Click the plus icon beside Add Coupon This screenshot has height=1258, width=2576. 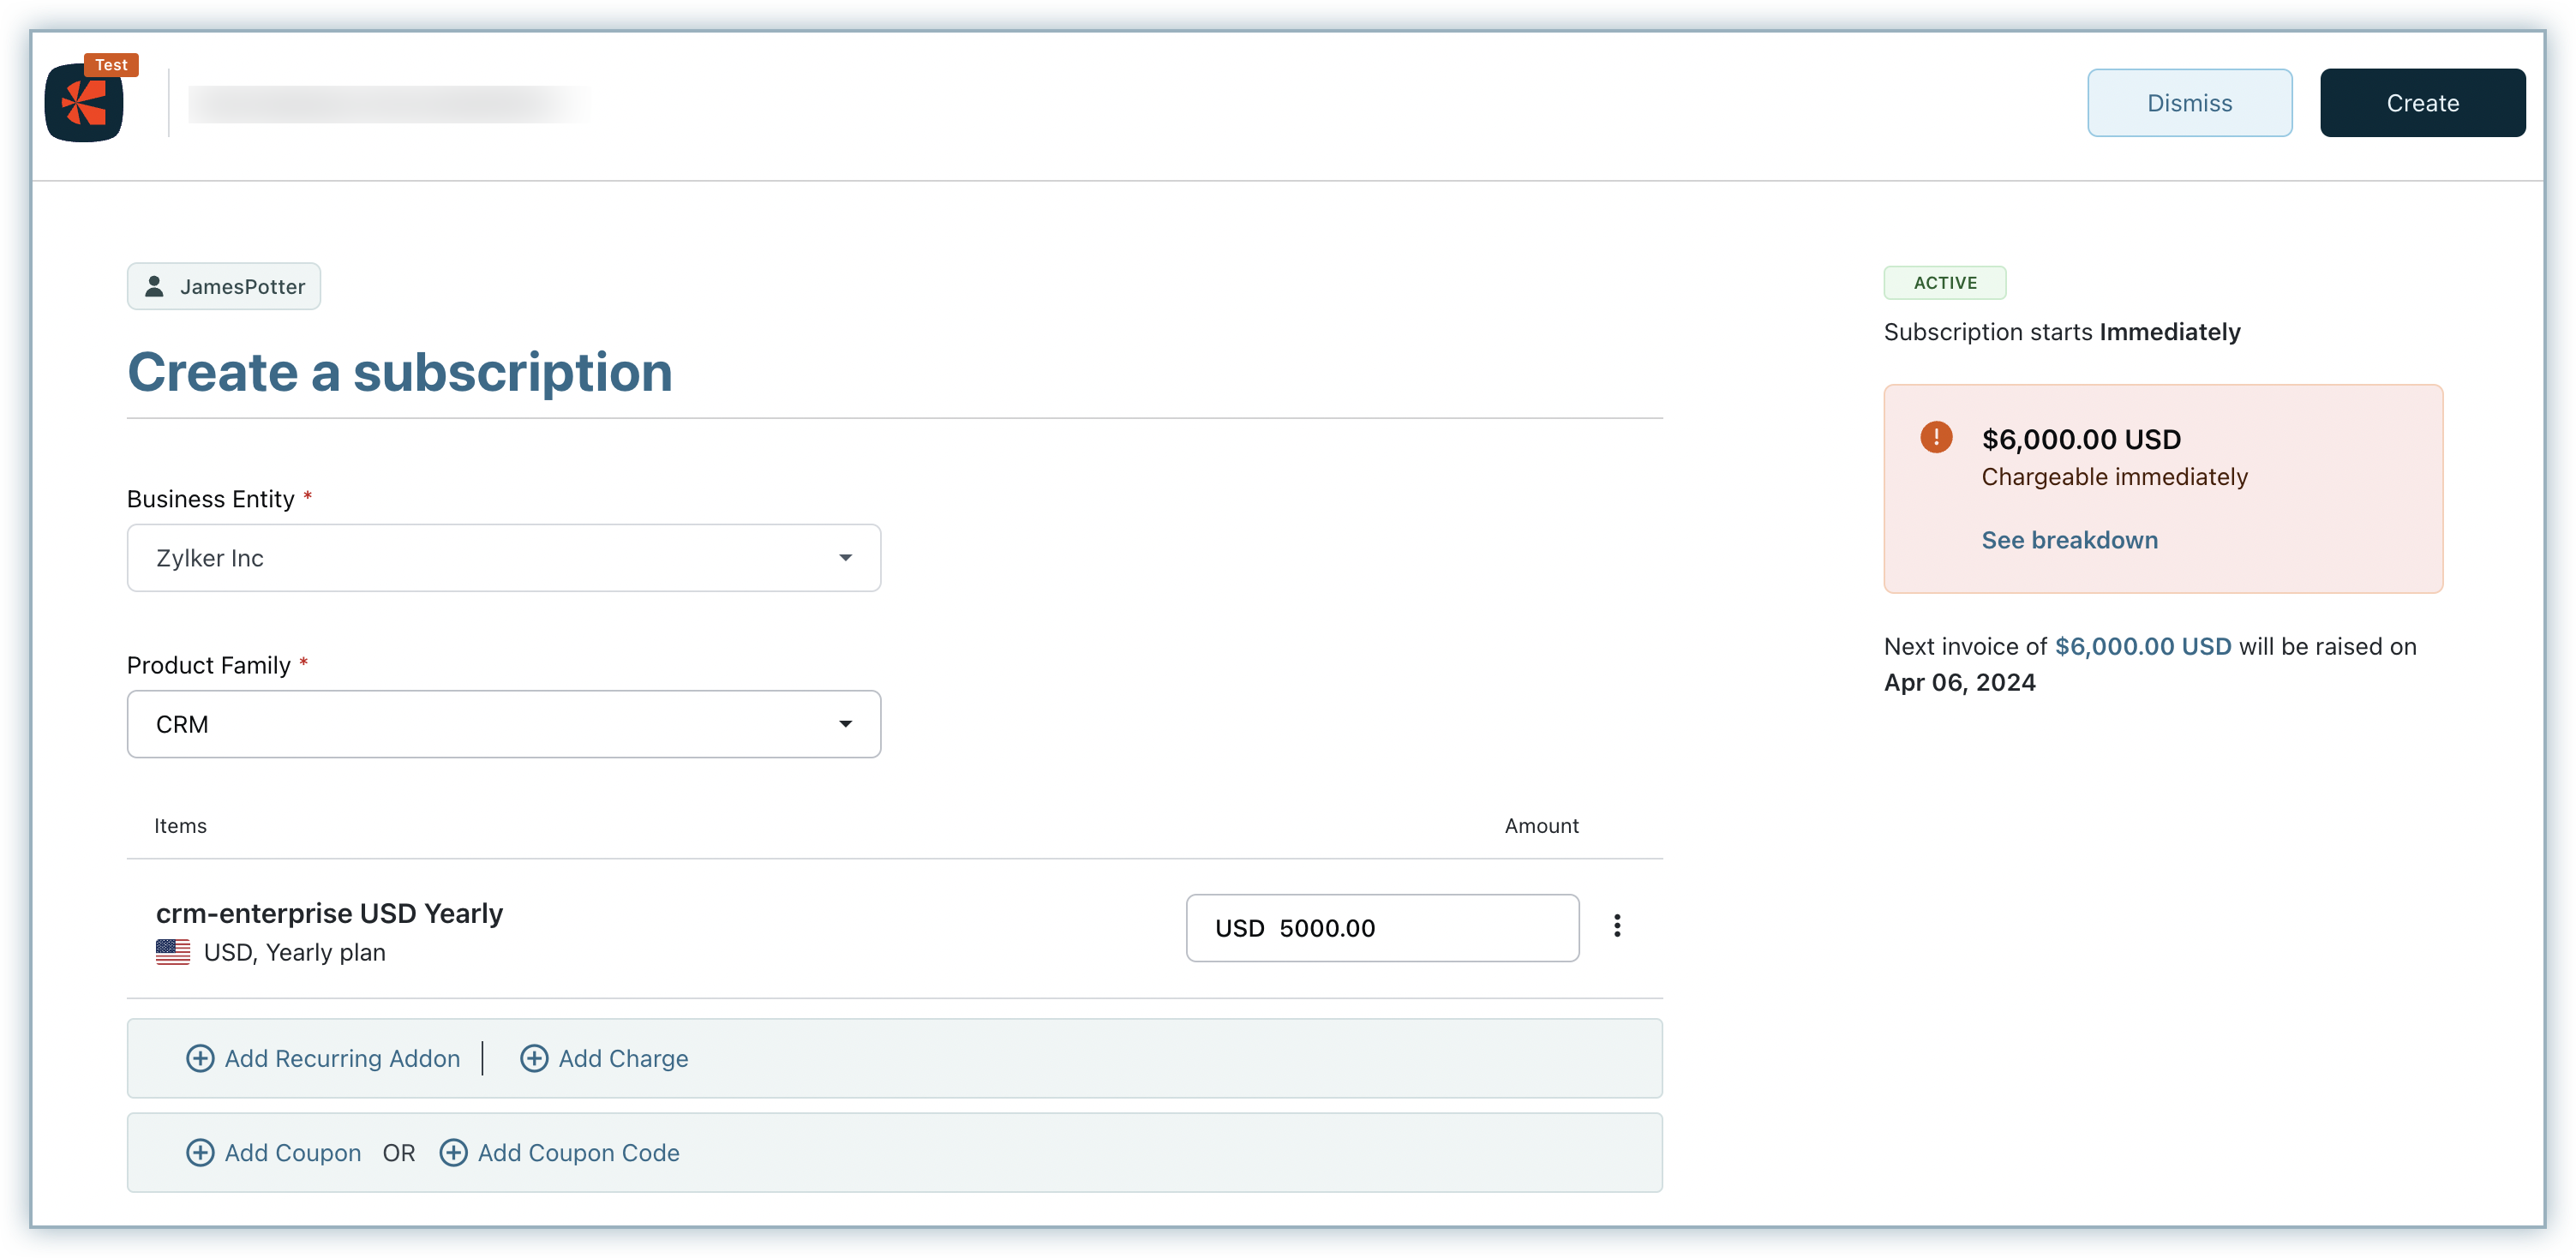tap(200, 1152)
